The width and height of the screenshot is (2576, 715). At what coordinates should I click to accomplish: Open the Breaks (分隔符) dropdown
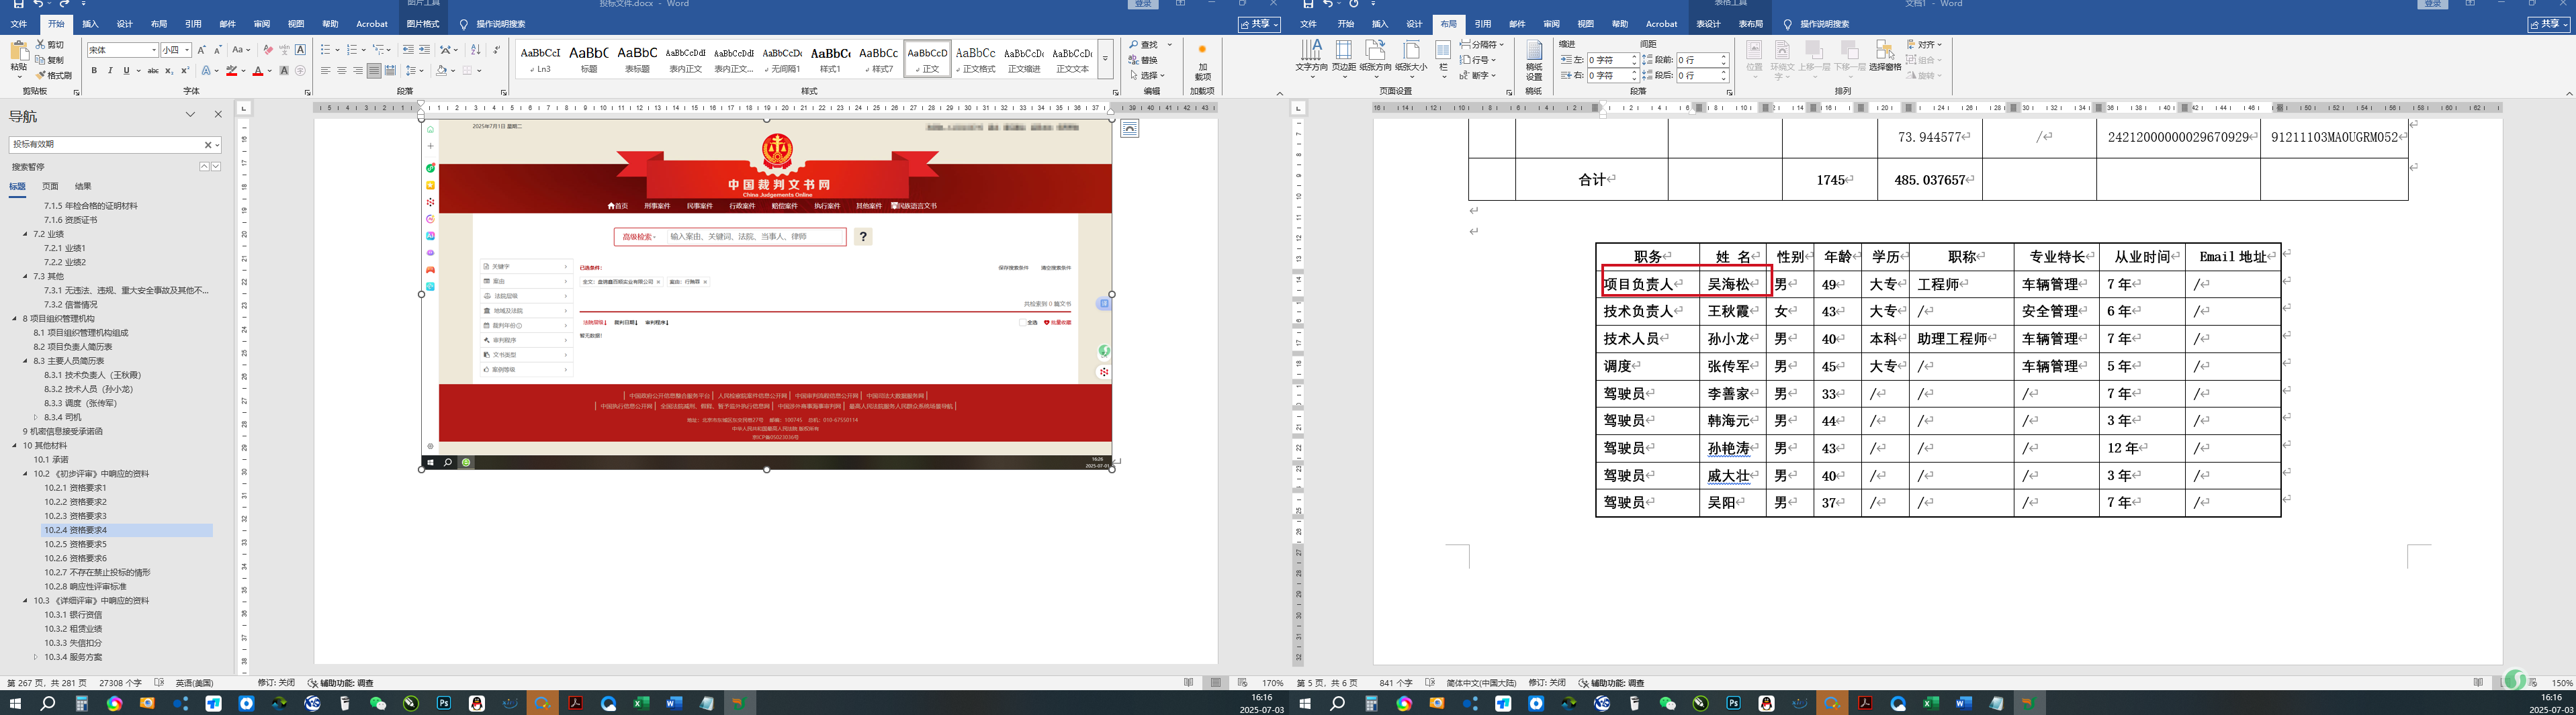(1482, 45)
